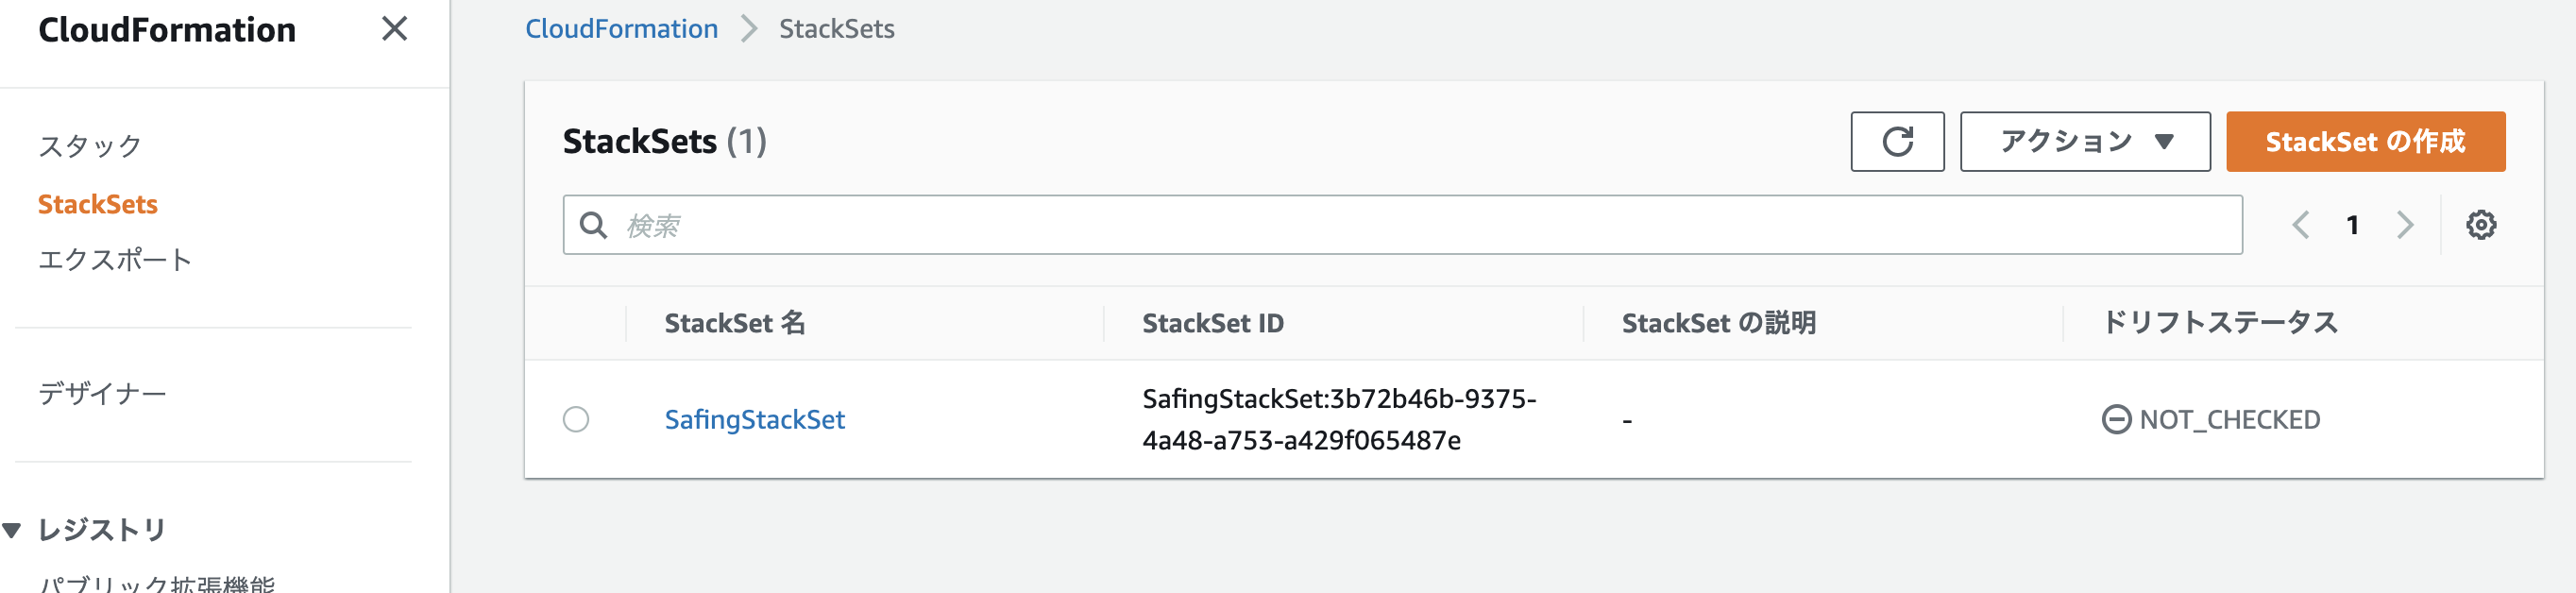Navigate to CloudFormation breadcrumb link

pyautogui.click(x=622, y=29)
